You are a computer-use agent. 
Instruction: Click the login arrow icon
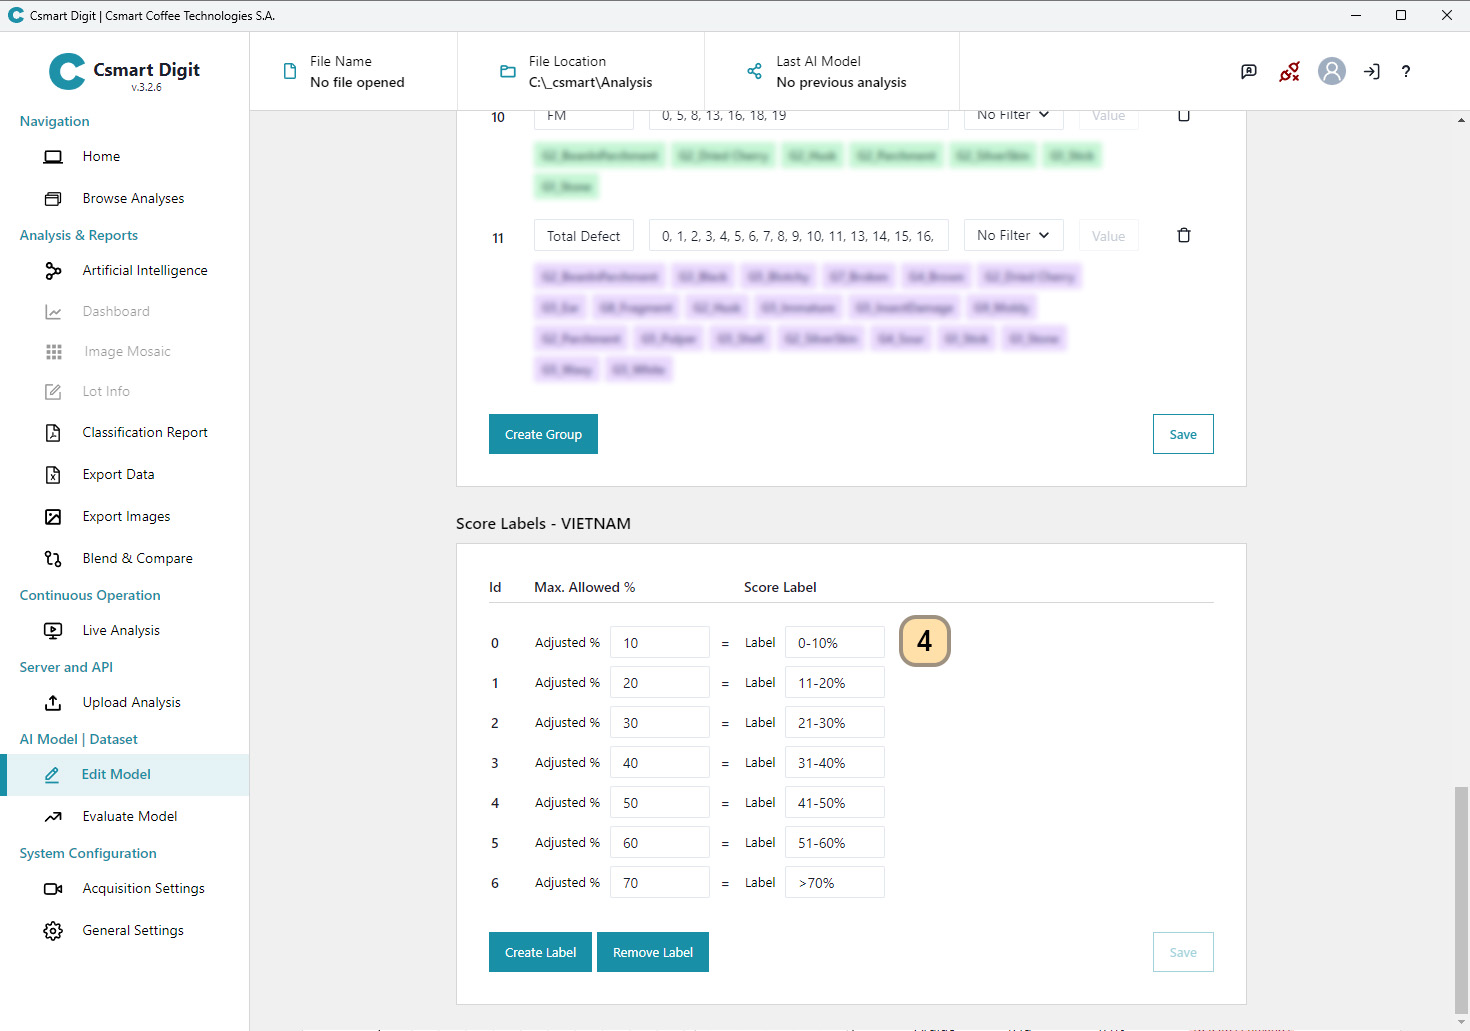(x=1371, y=71)
